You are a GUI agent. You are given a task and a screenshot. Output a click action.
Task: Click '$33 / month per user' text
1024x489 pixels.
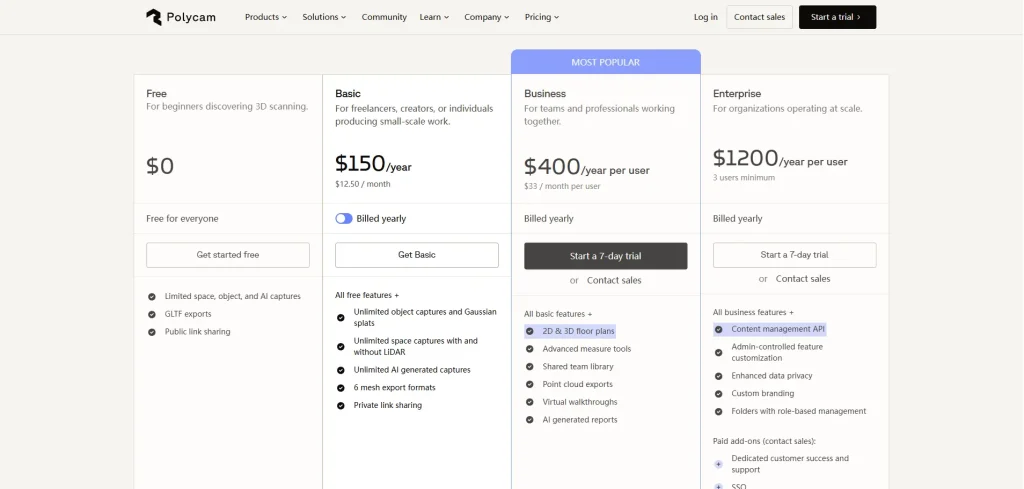point(562,186)
